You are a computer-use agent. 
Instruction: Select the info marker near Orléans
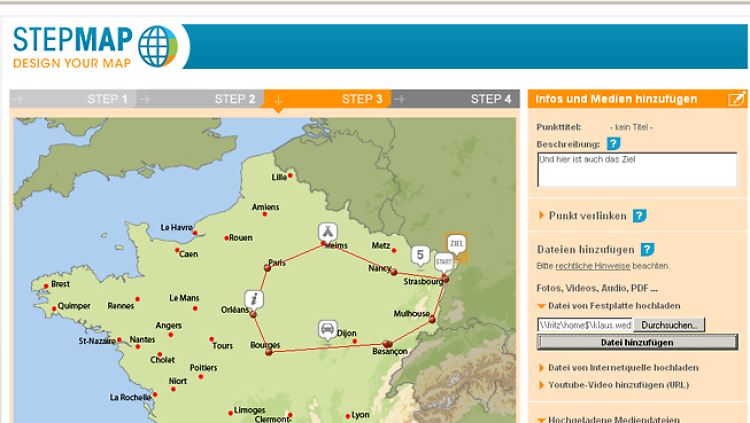pos(255,299)
